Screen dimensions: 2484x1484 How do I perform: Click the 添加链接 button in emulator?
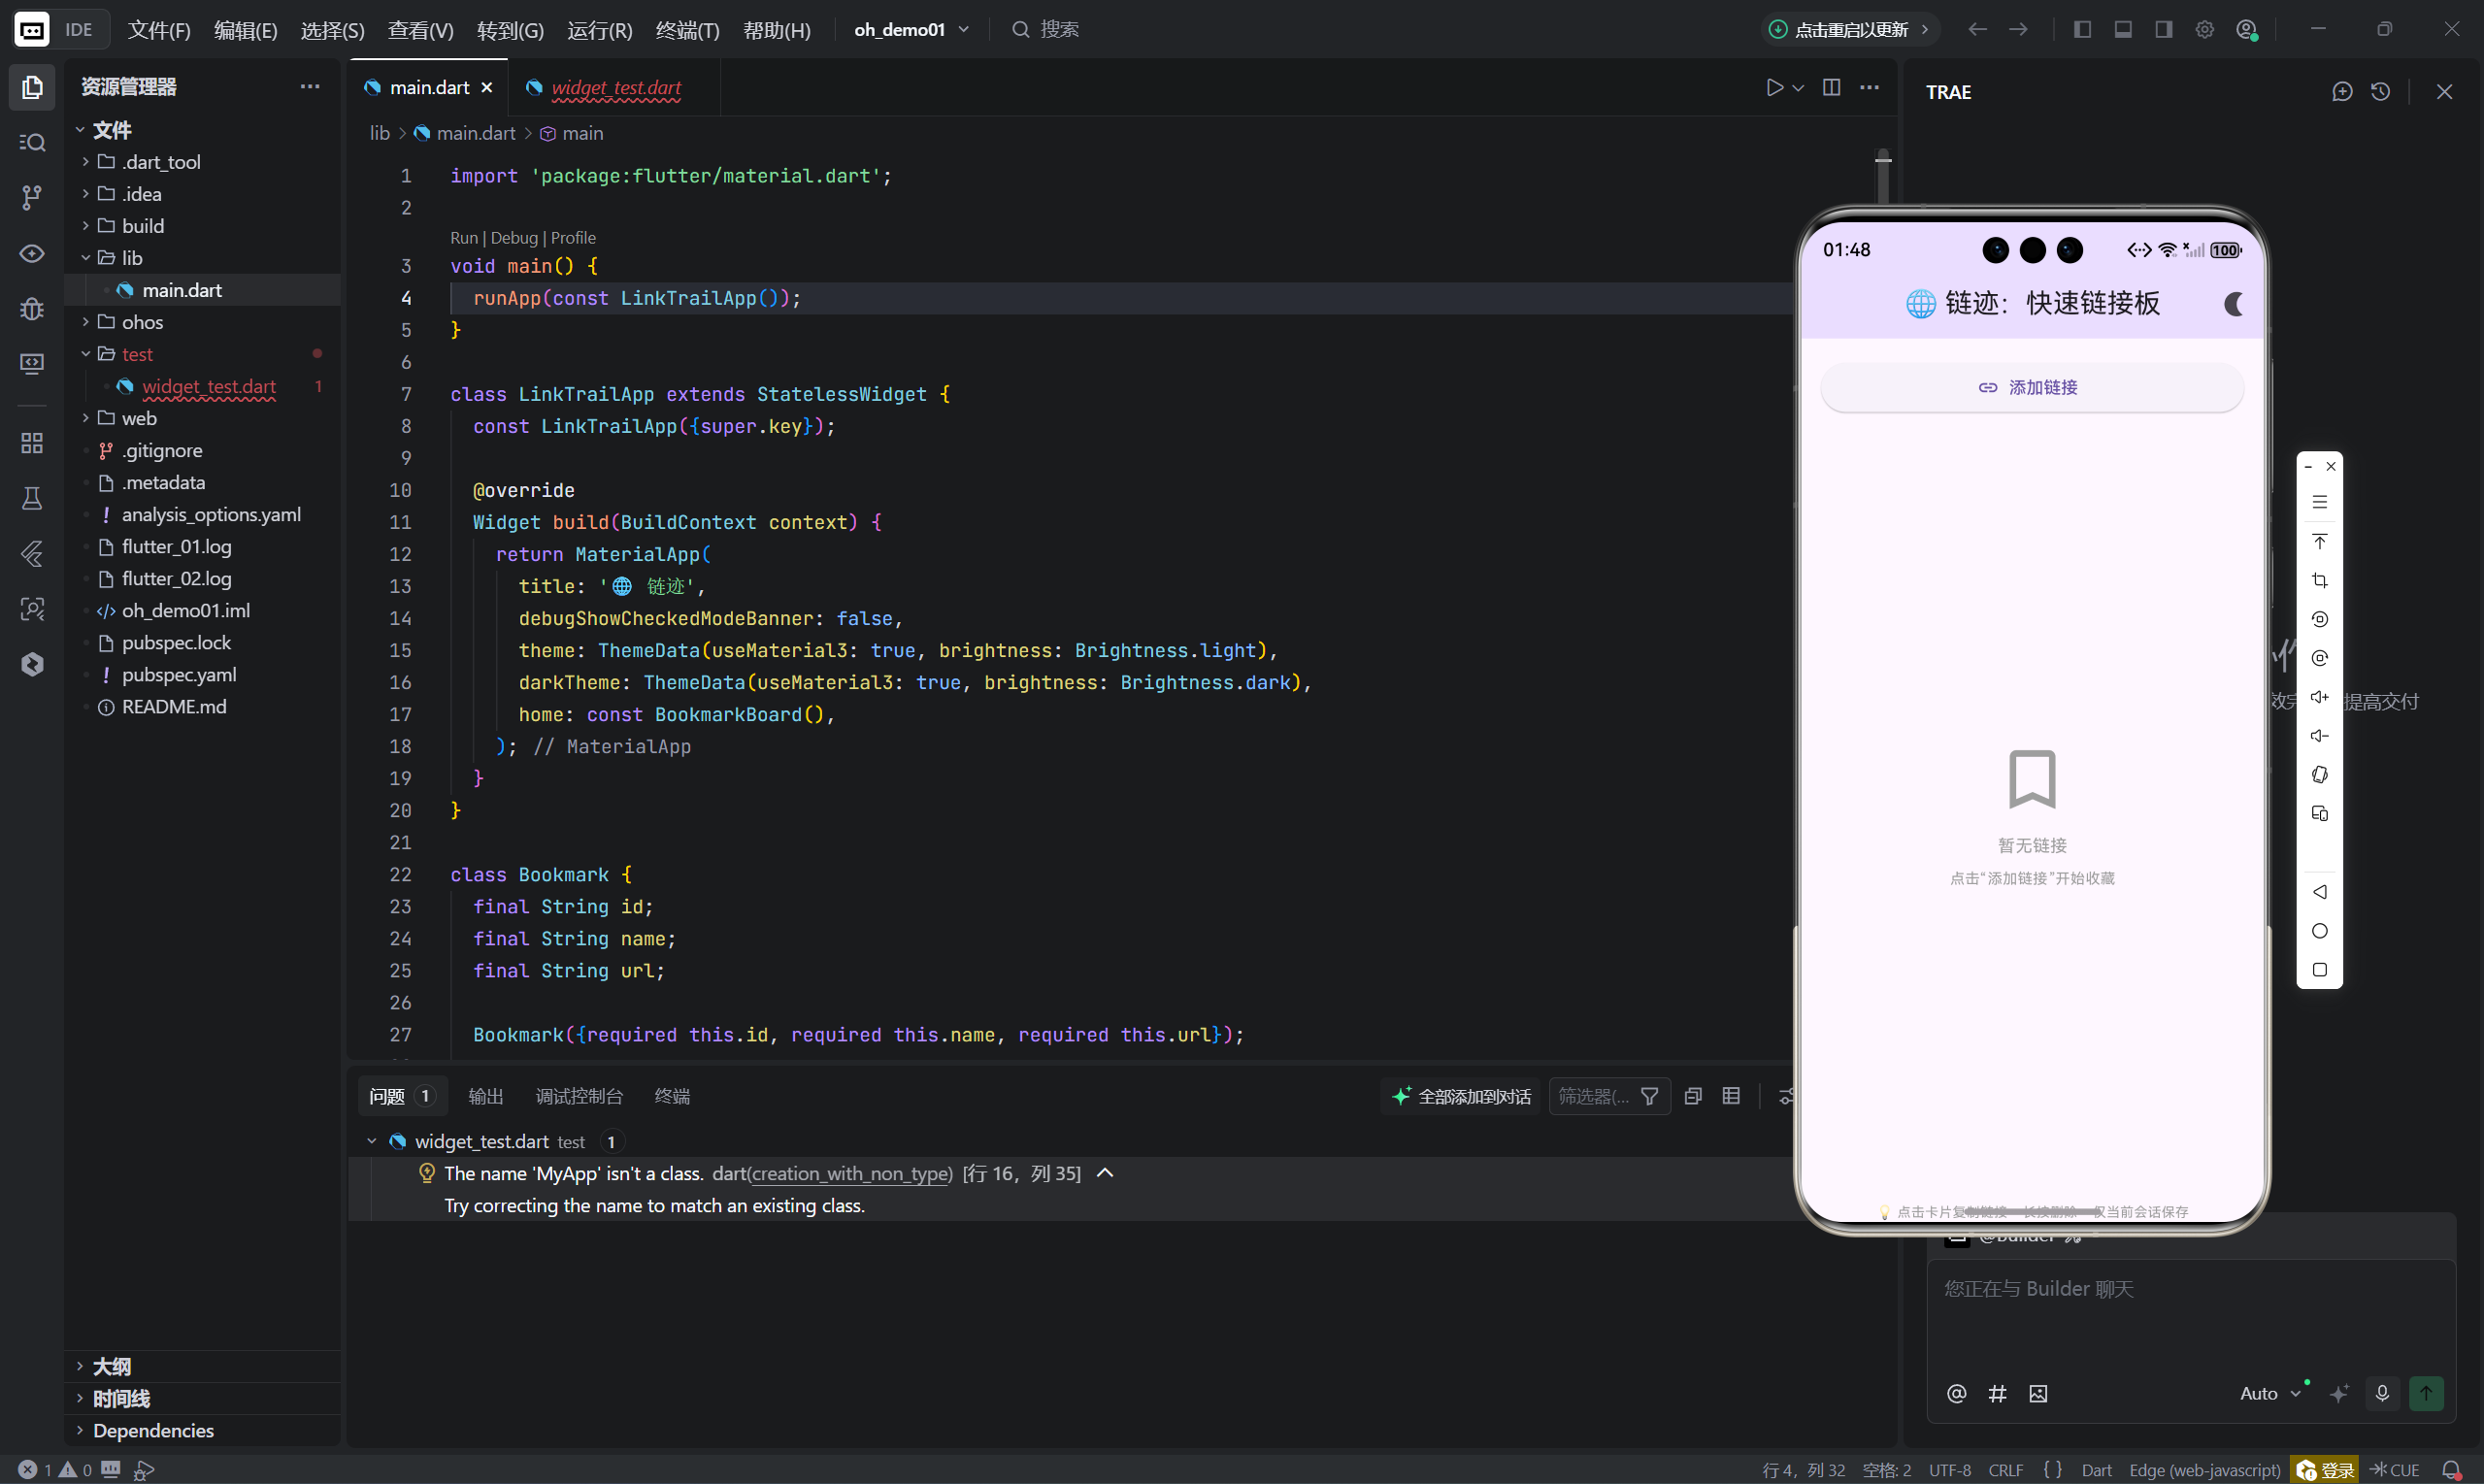(2031, 388)
